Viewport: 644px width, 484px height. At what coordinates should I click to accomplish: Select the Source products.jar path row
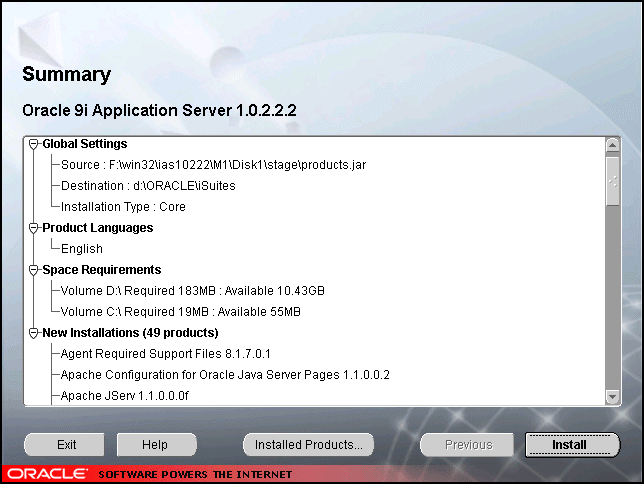click(213, 165)
